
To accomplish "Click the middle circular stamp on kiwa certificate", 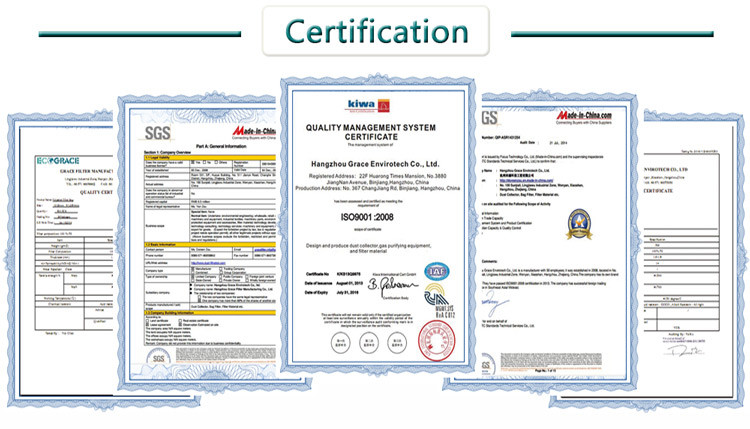I will (x=369, y=343).
